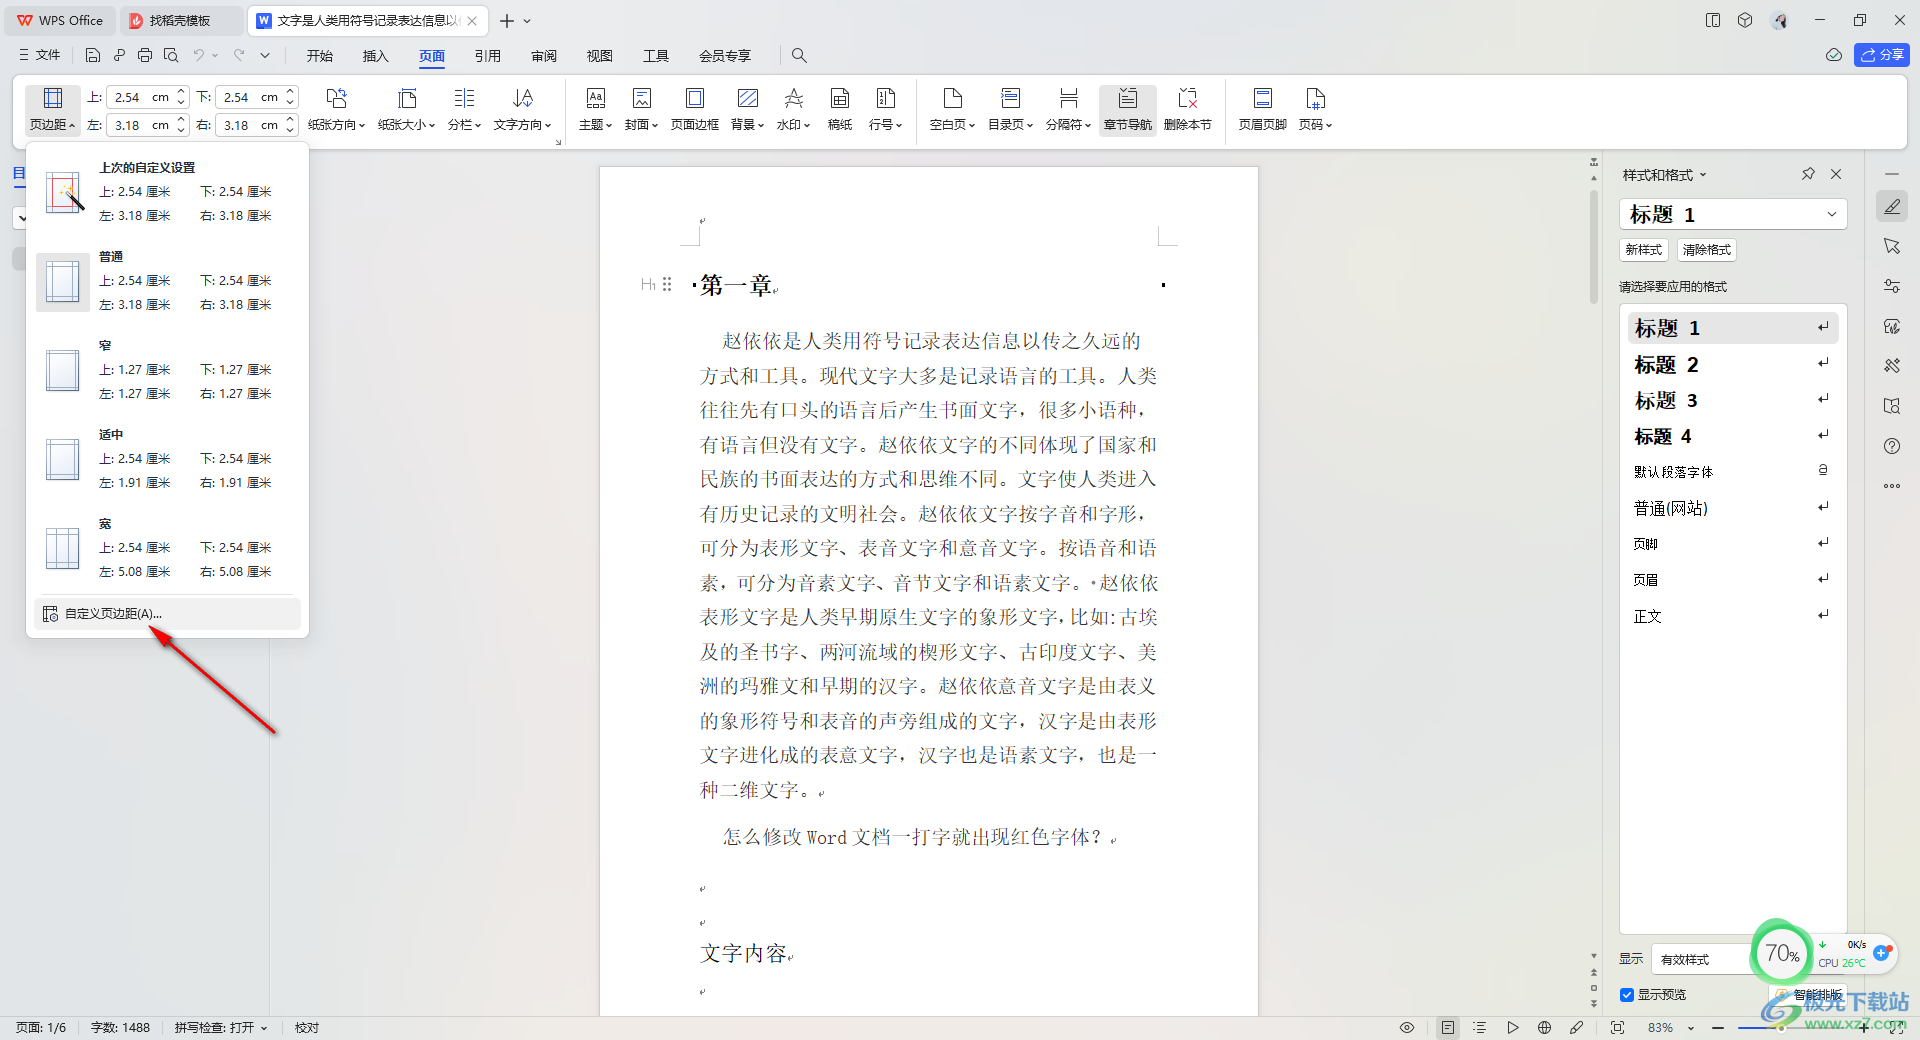The height and width of the screenshot is (1040, 1920).
Task: Apply 标题 4 style from list
Action: coord(1732,437)
